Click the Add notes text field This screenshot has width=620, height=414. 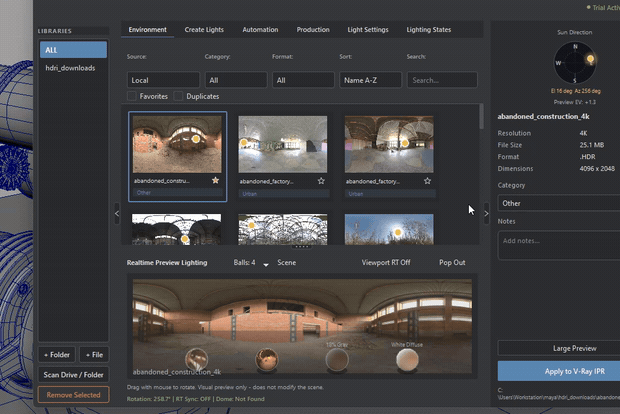559,246
